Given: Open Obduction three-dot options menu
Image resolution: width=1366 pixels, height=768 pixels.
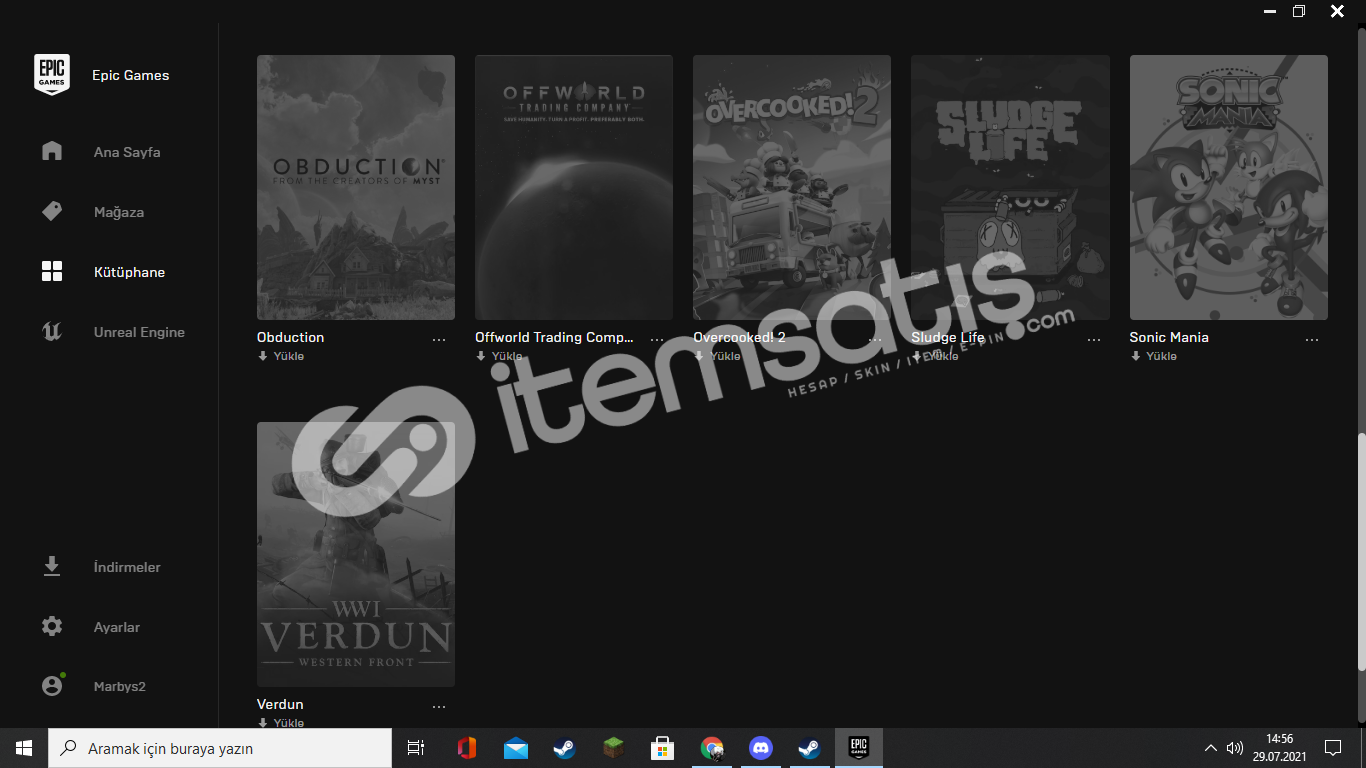Looking at the screenshot, I should (x=439, y=340).
